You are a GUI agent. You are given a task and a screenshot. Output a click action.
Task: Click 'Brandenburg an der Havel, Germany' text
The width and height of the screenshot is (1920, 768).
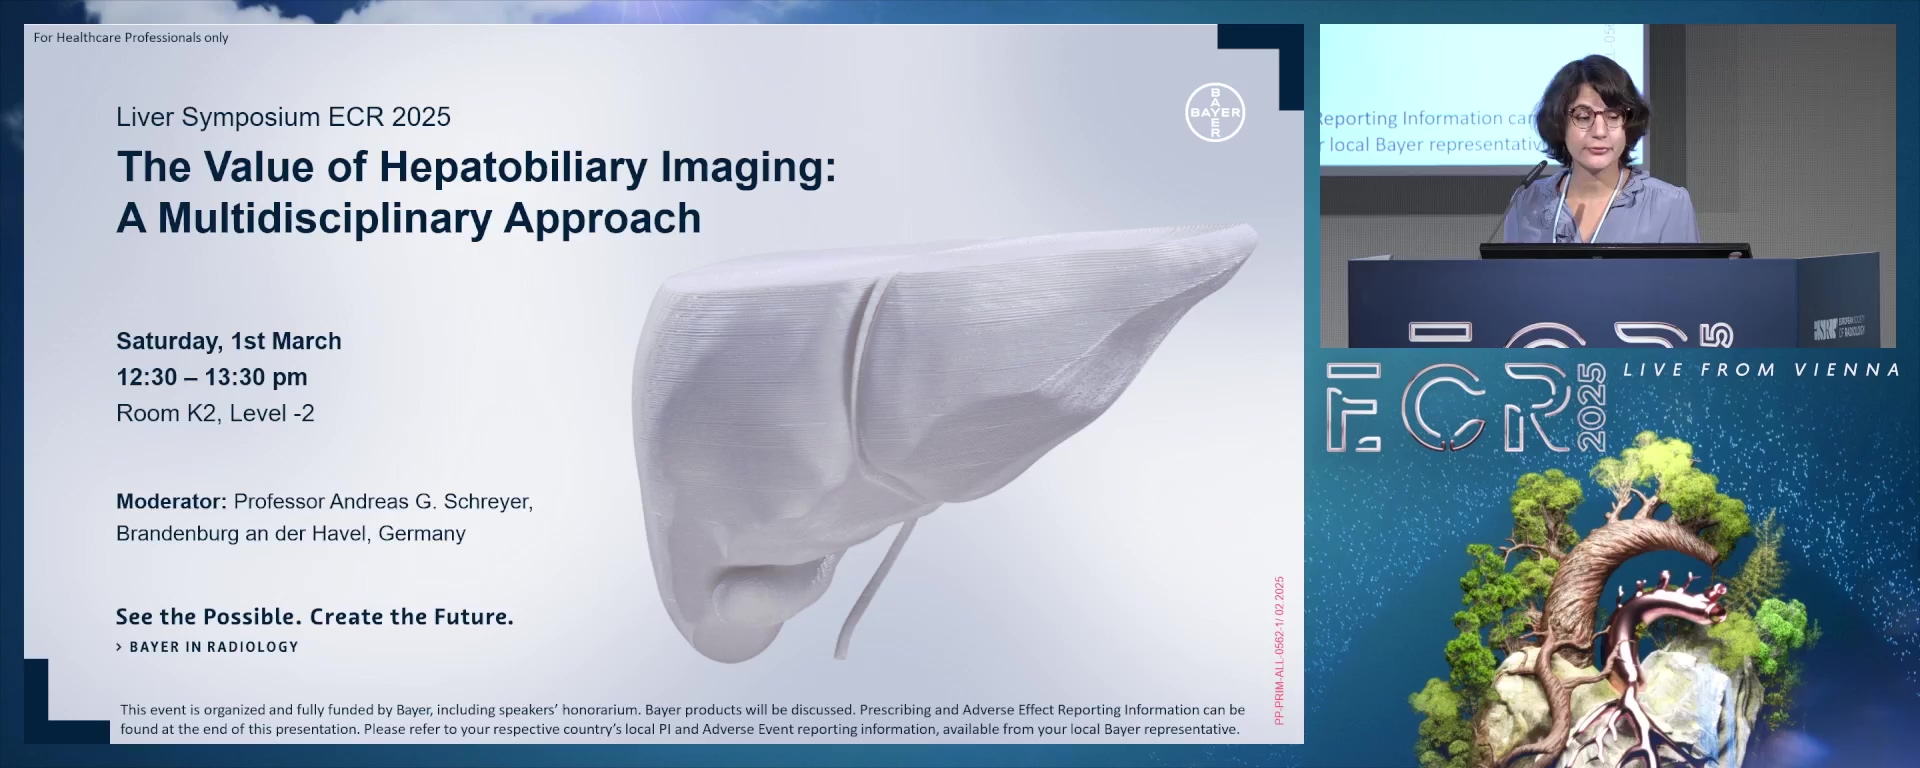291,533
